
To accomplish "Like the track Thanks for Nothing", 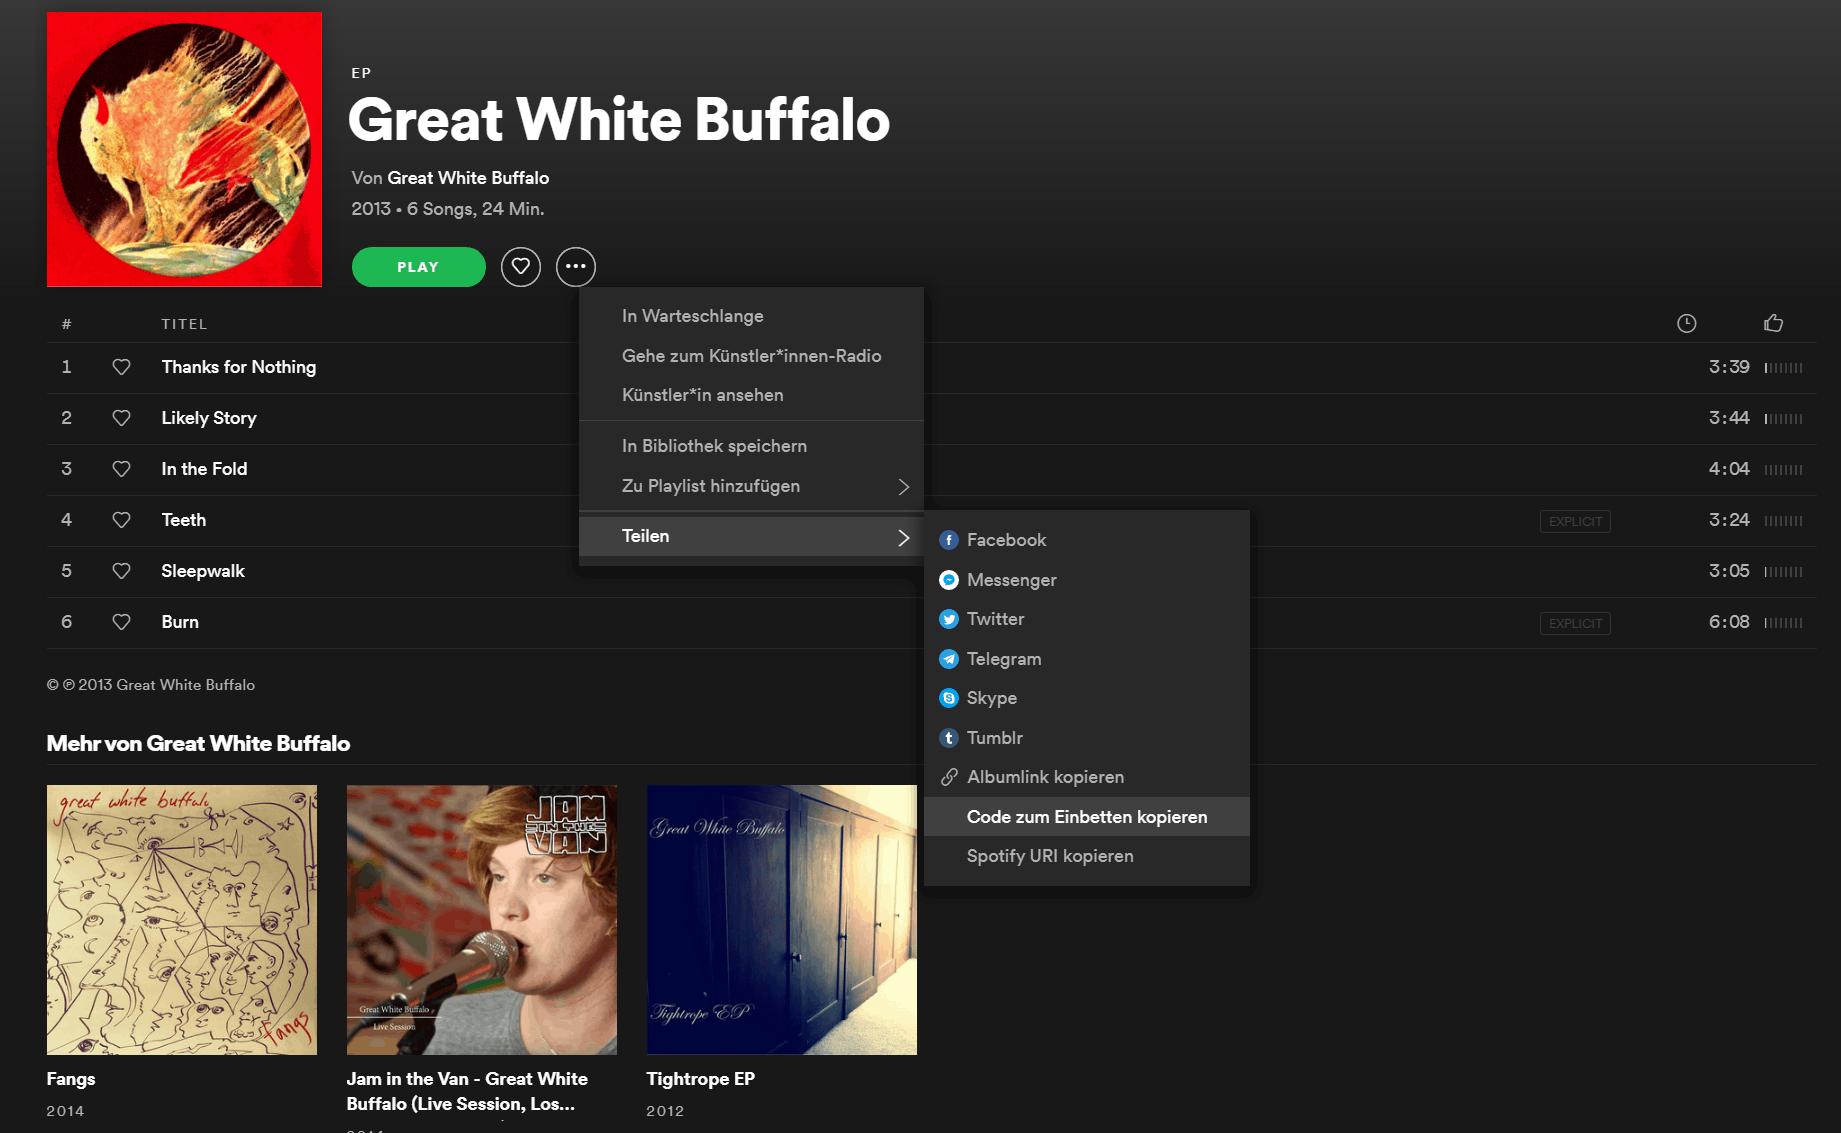I will coord(121,367).
